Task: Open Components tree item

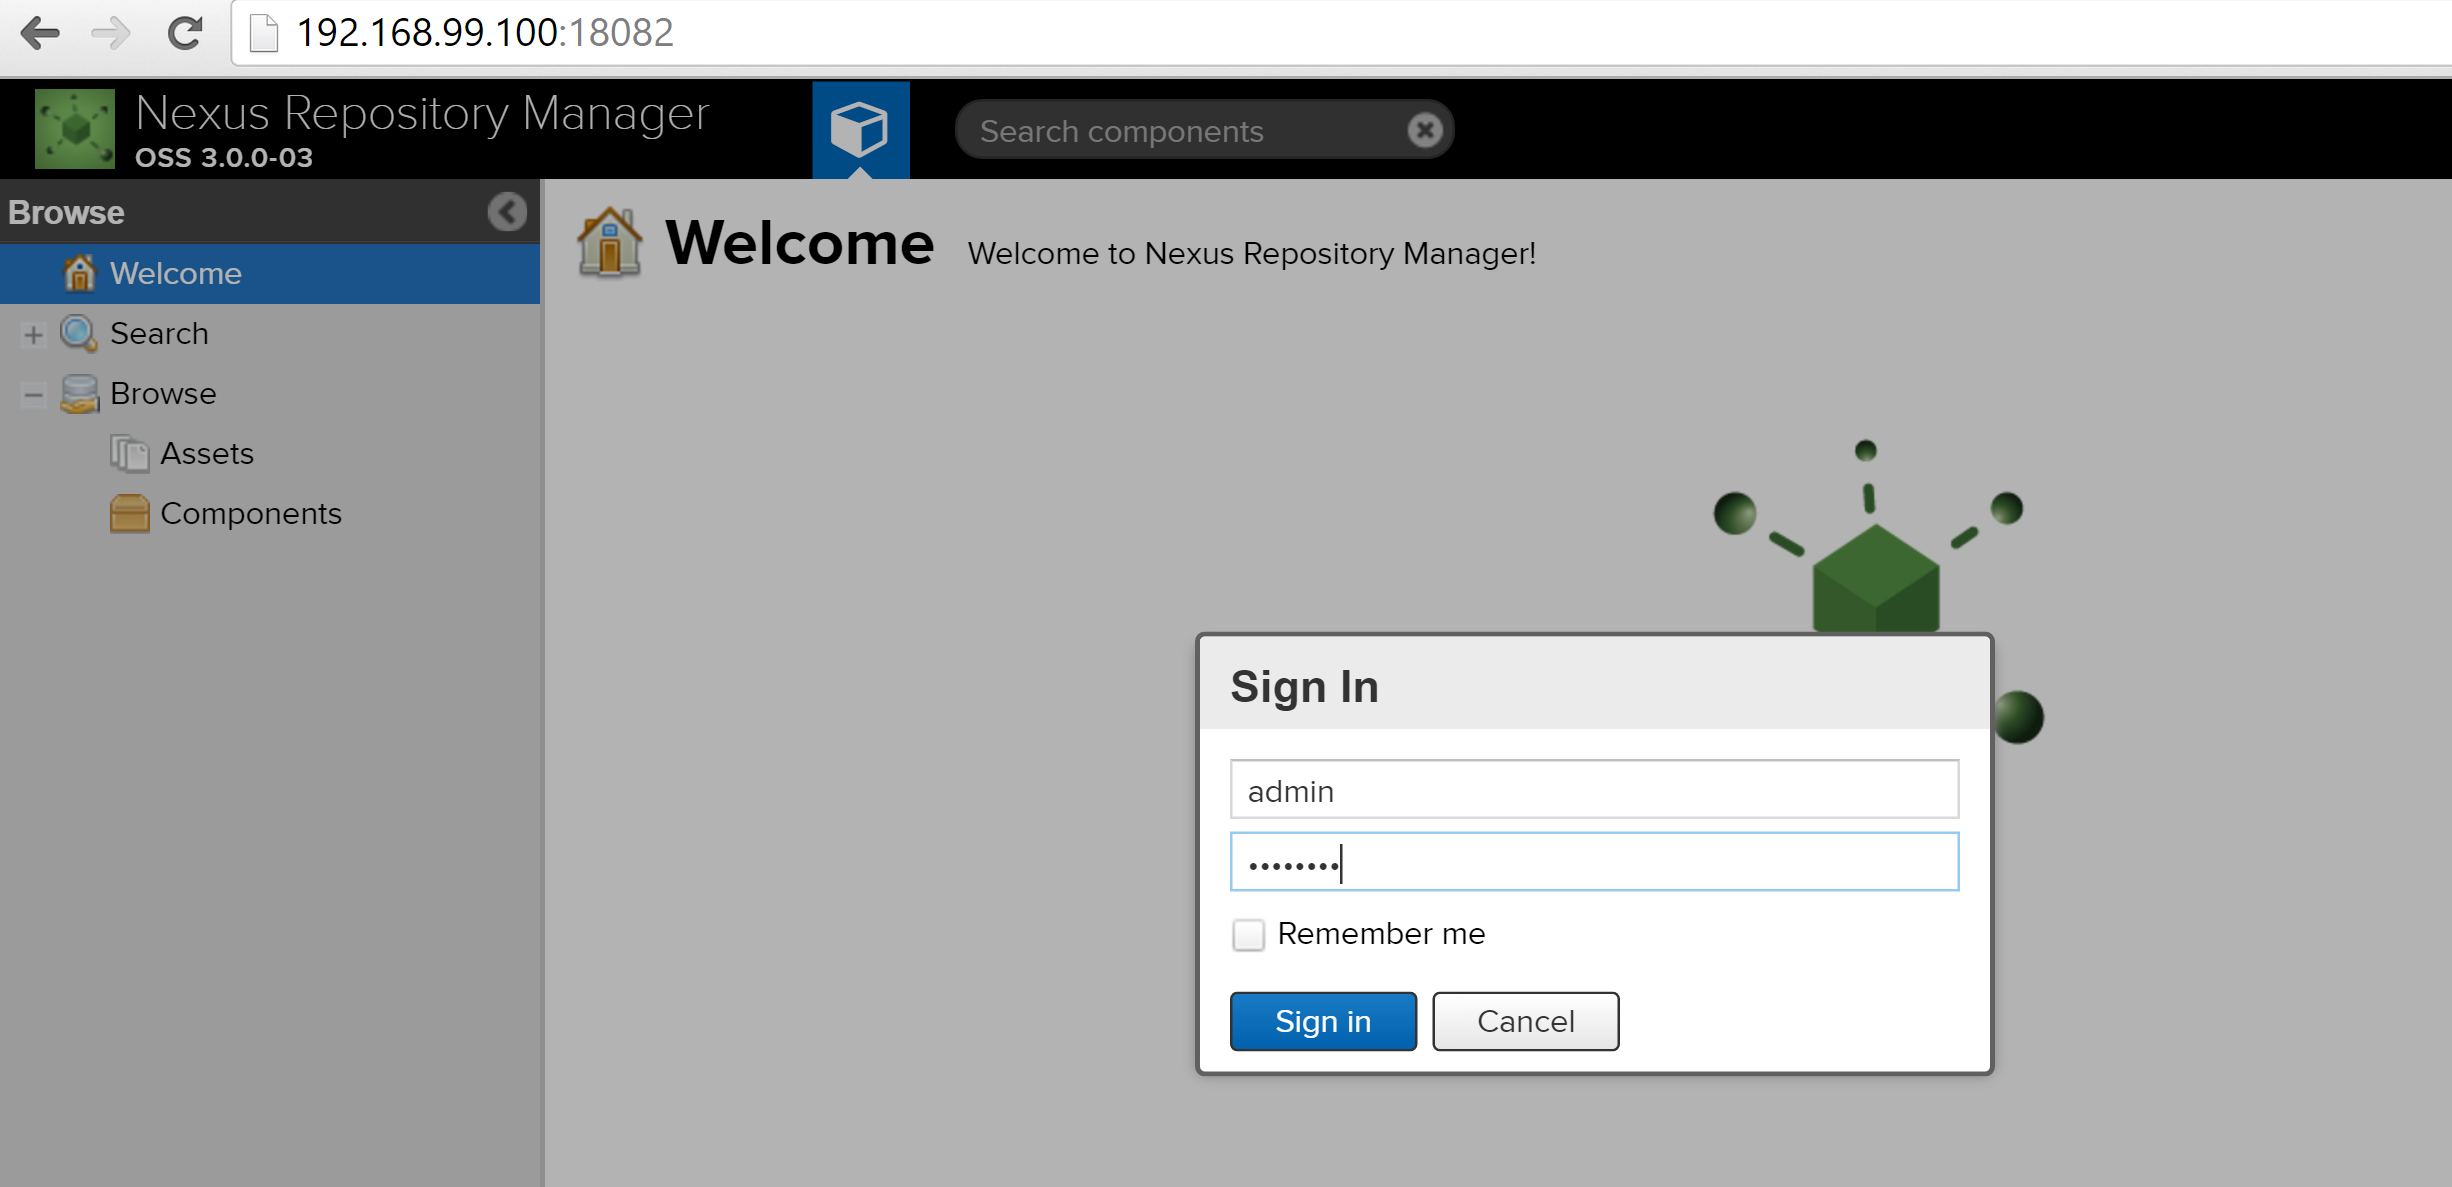Action: (250, 514)
